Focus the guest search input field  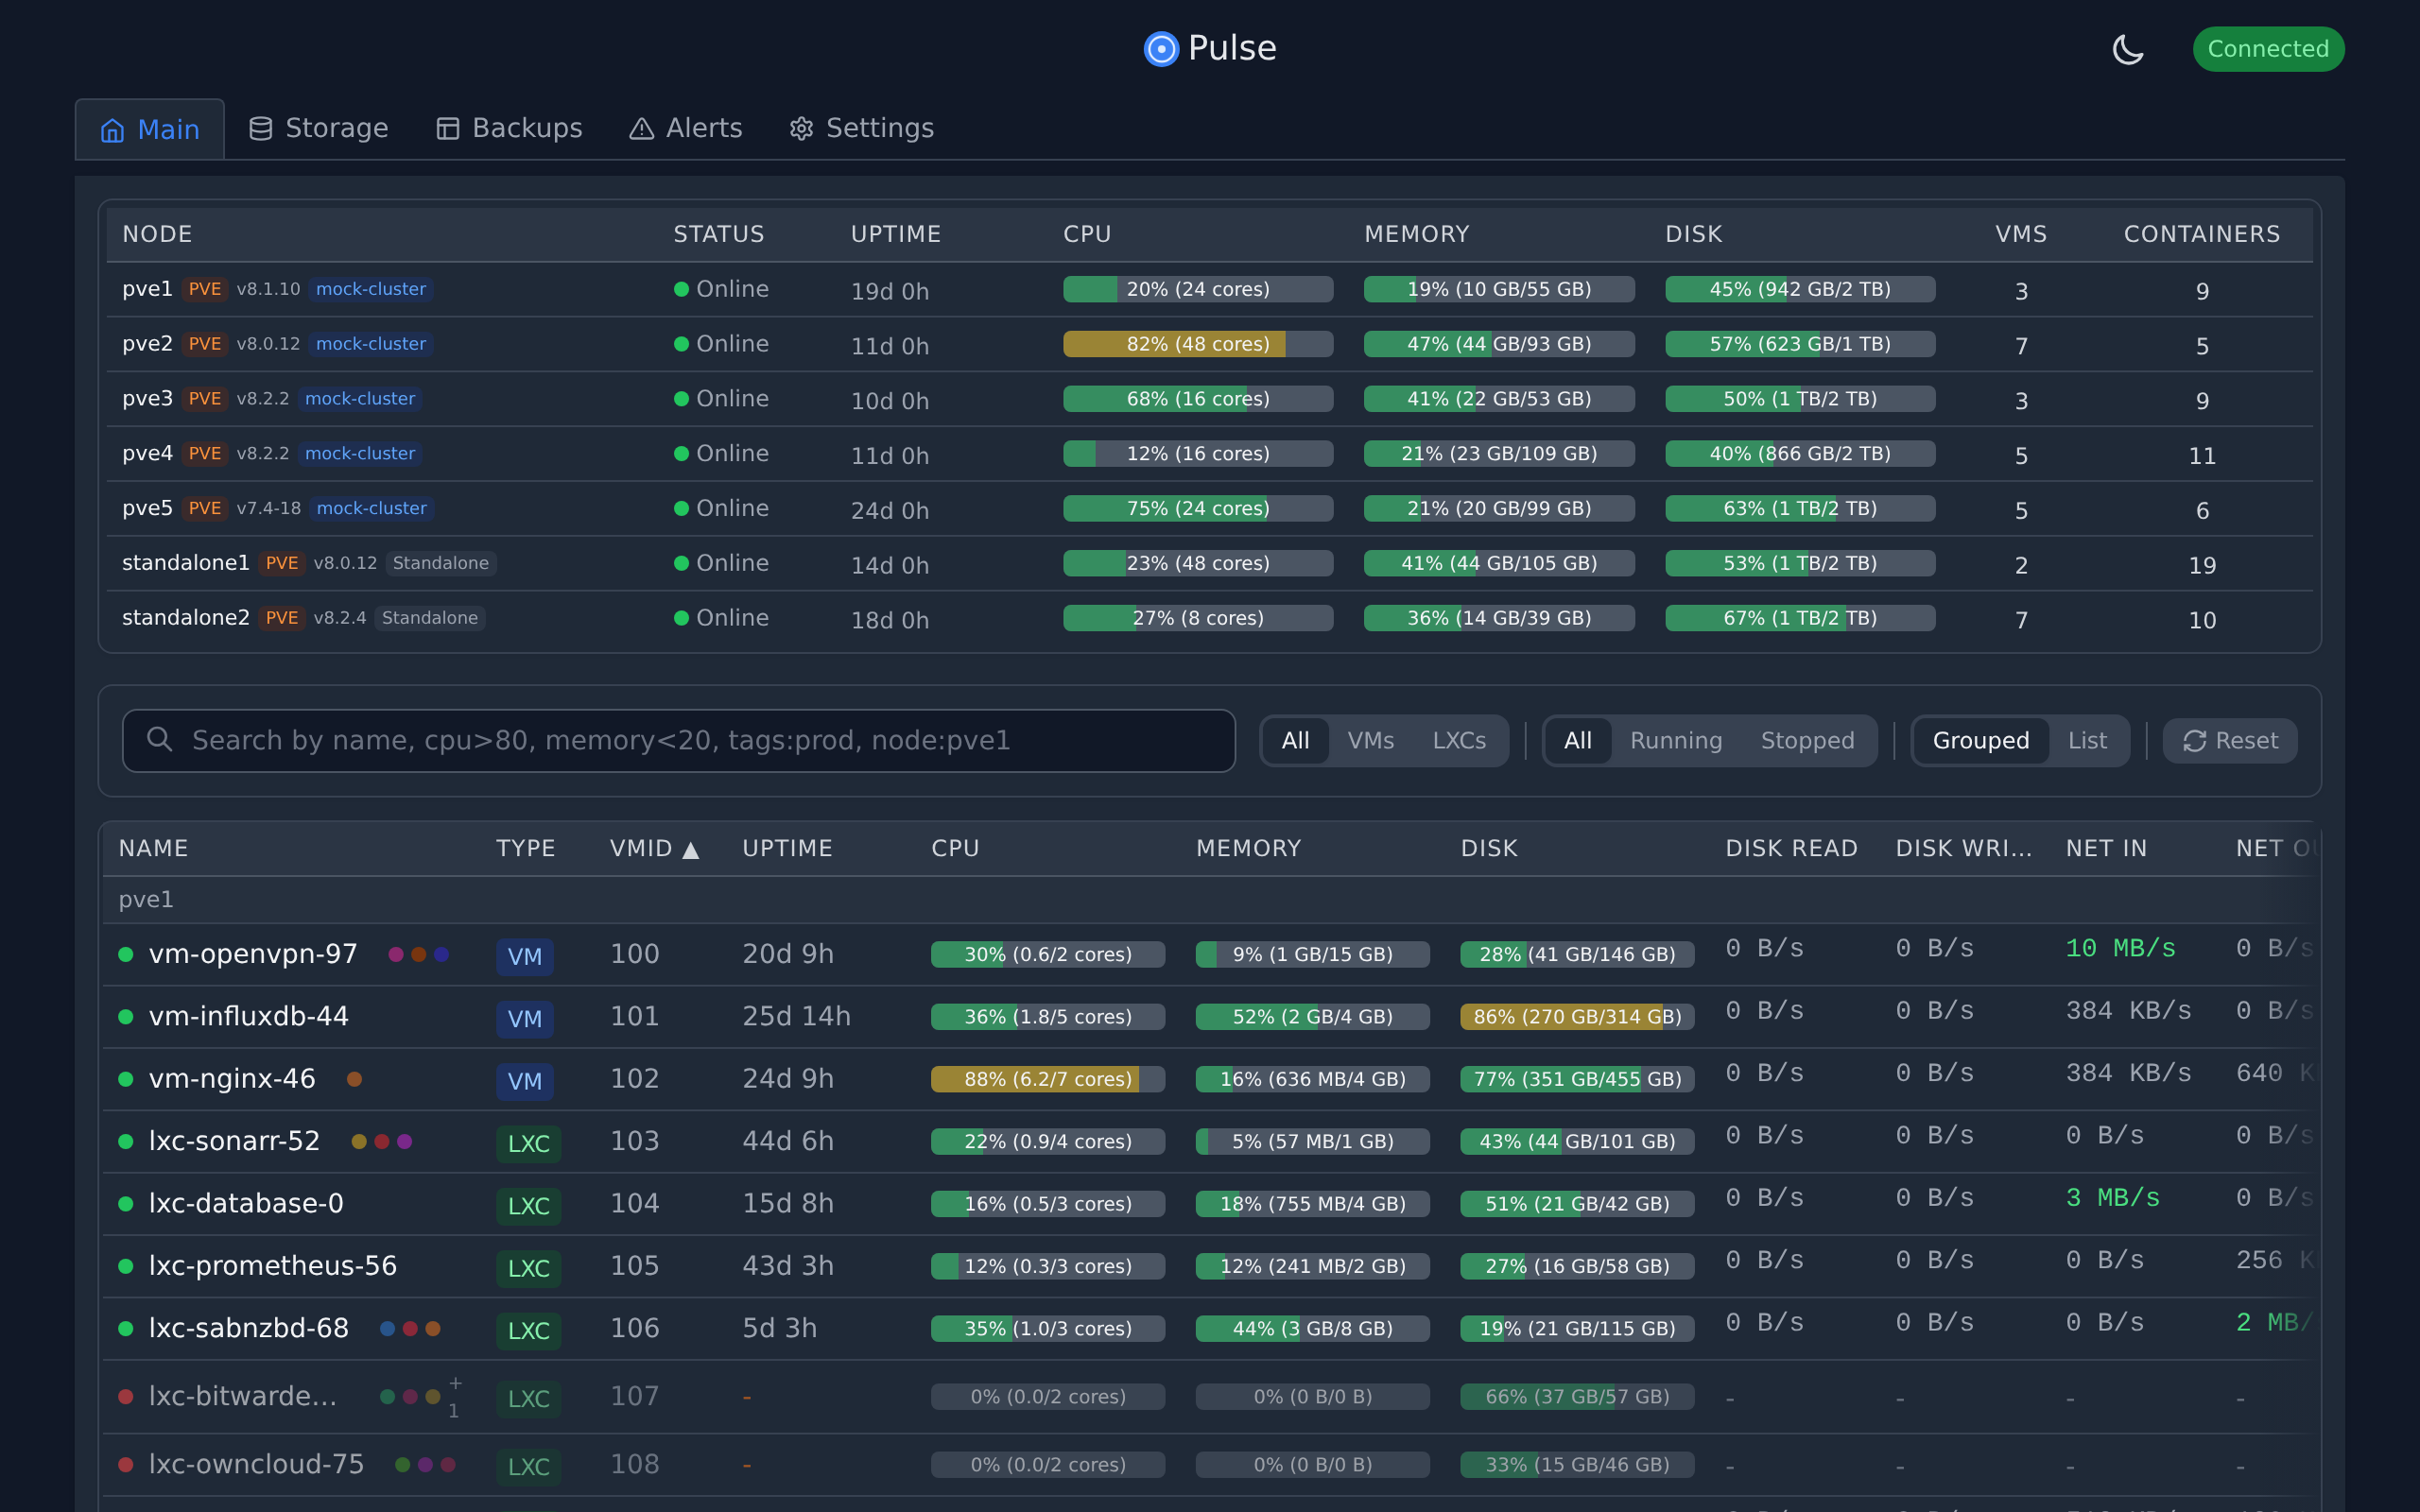[x=700, y=741]
